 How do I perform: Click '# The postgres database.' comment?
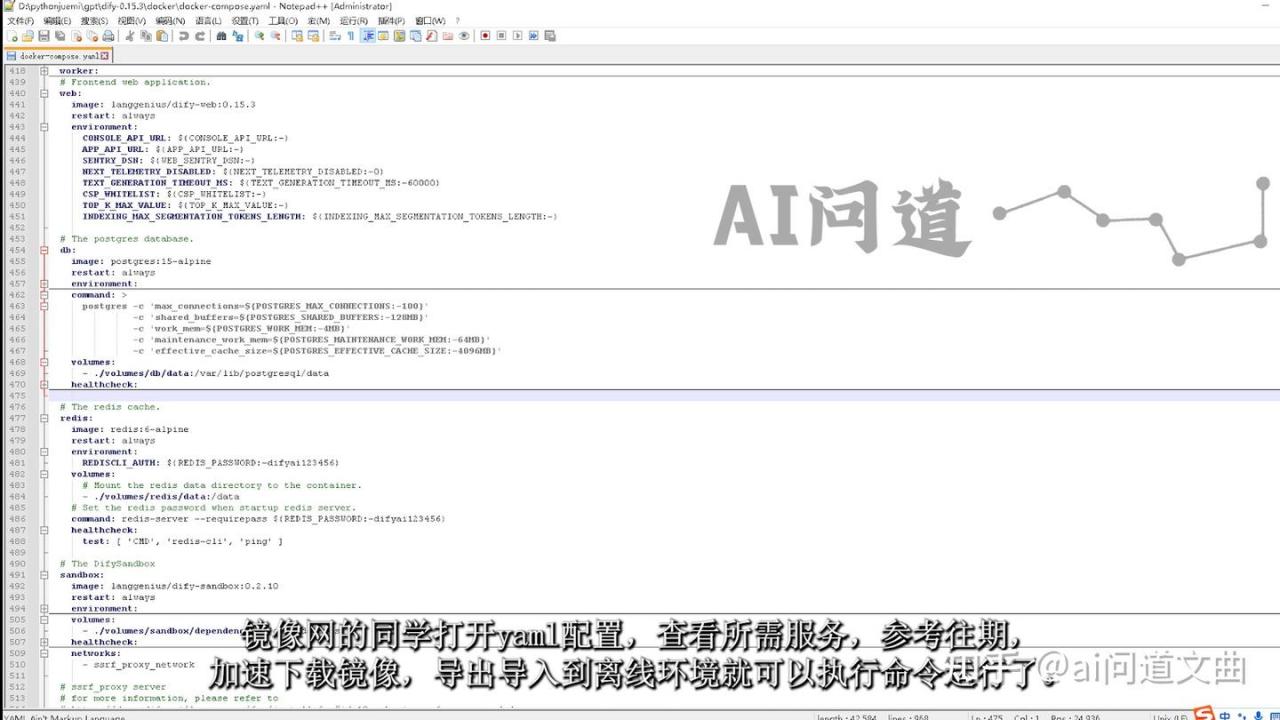[x=126, y=239]
